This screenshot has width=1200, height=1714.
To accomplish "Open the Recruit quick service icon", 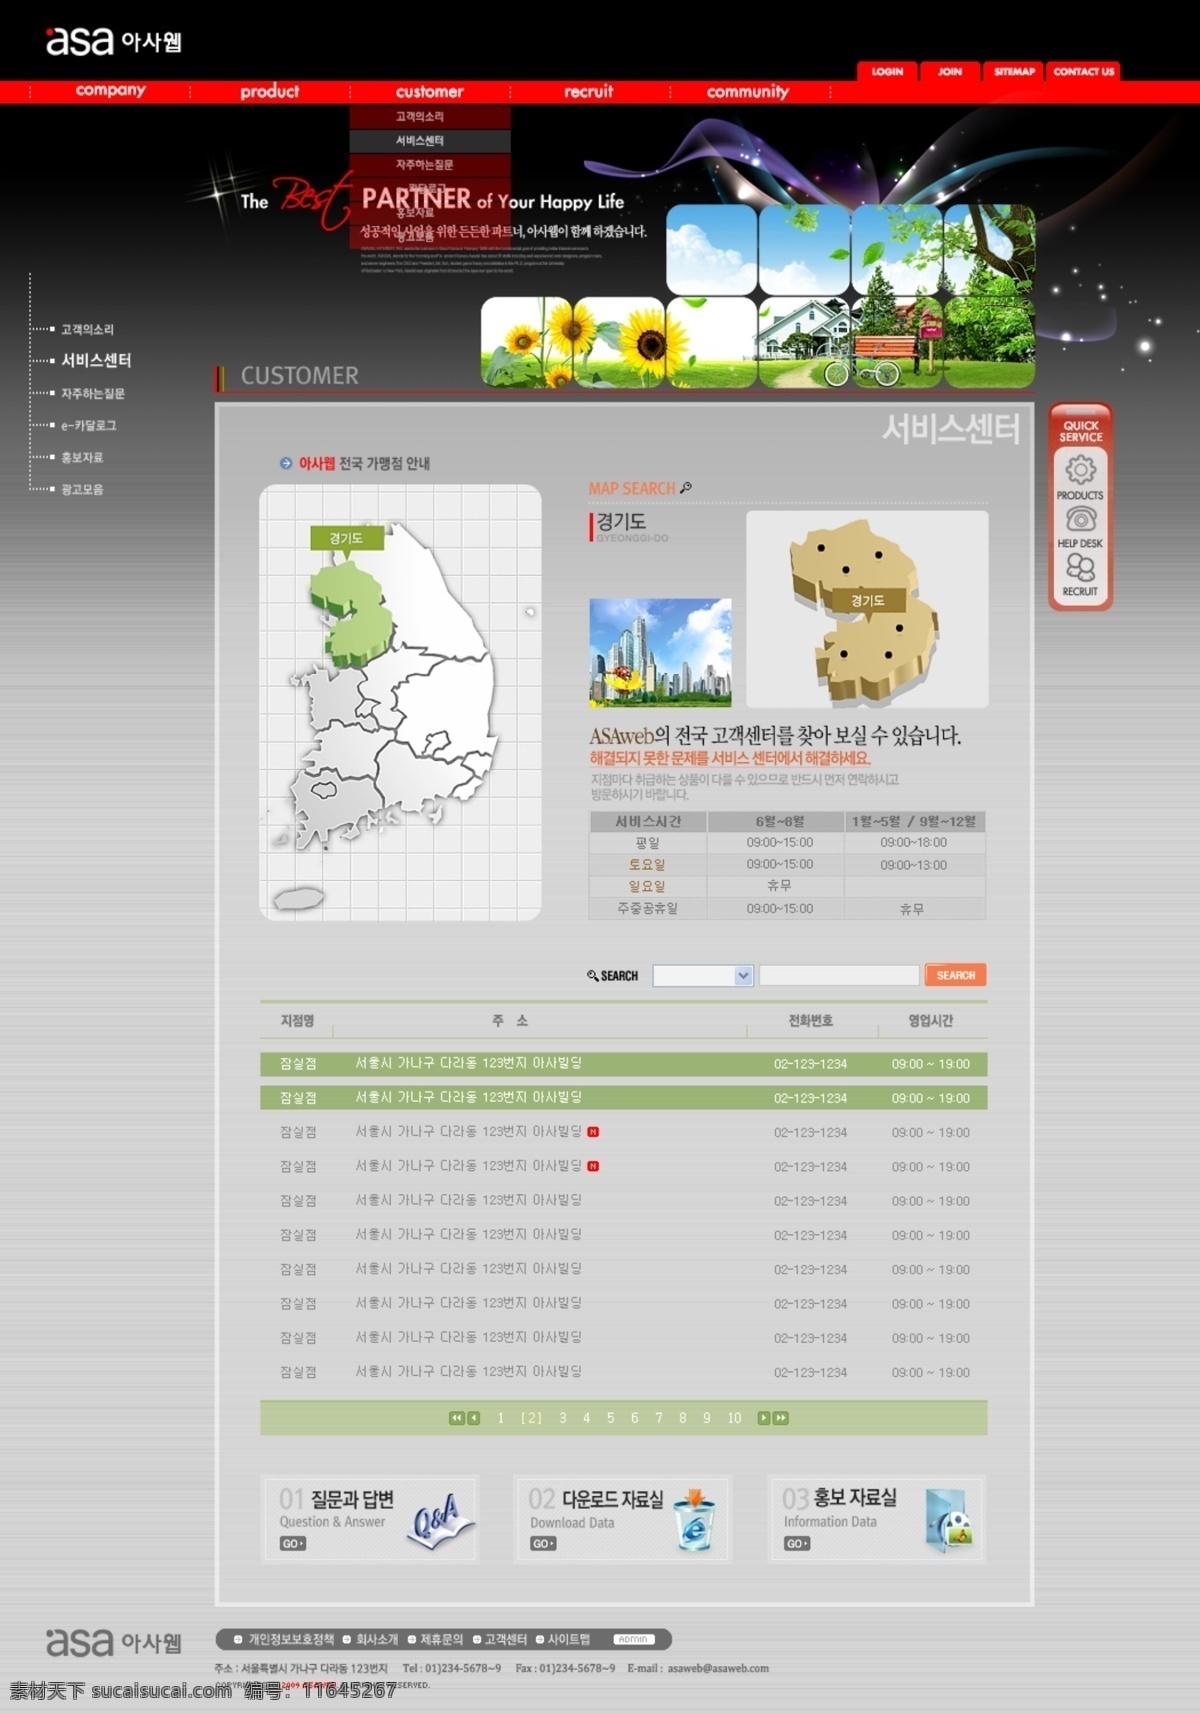I will [x=1080, y=567].
